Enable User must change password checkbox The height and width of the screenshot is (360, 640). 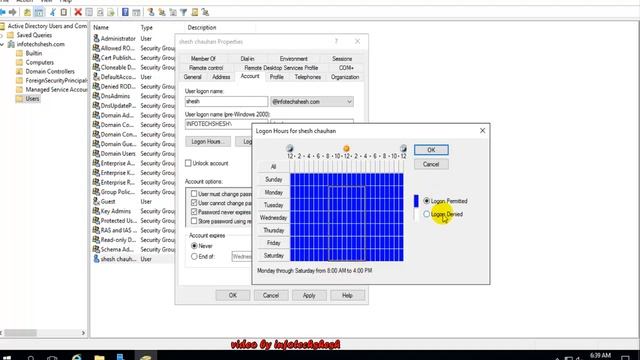[194, 194]
